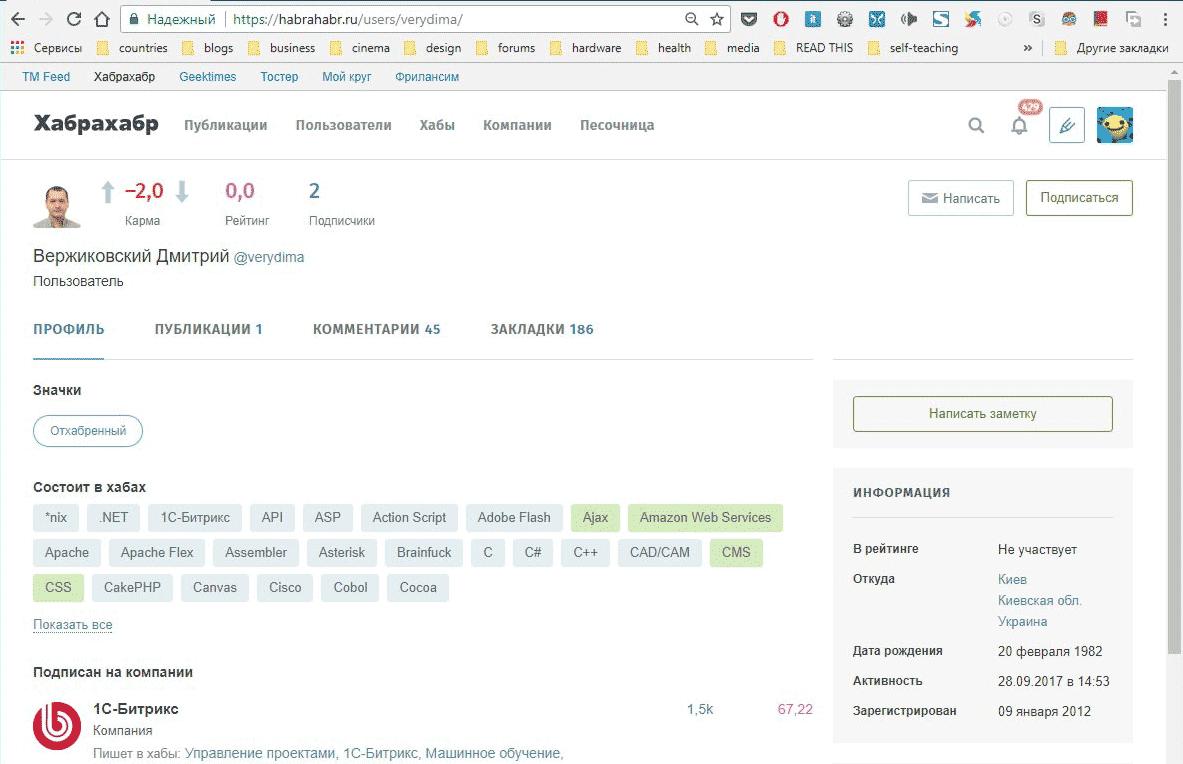Click the Управление проектами hub link
This screenshot has height=764, width=1183.
click(260, 753)
